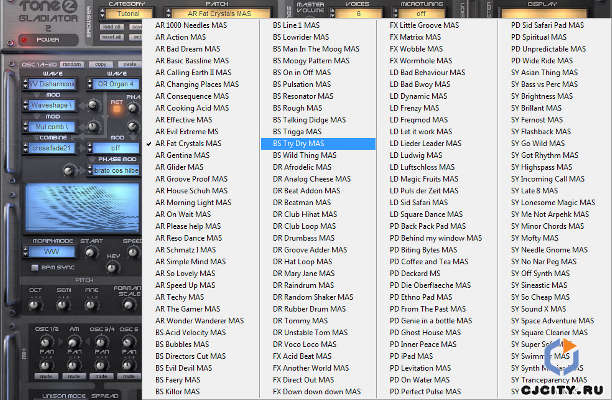Mute the OSC 1/2 channel

click(x=46, y=376)
